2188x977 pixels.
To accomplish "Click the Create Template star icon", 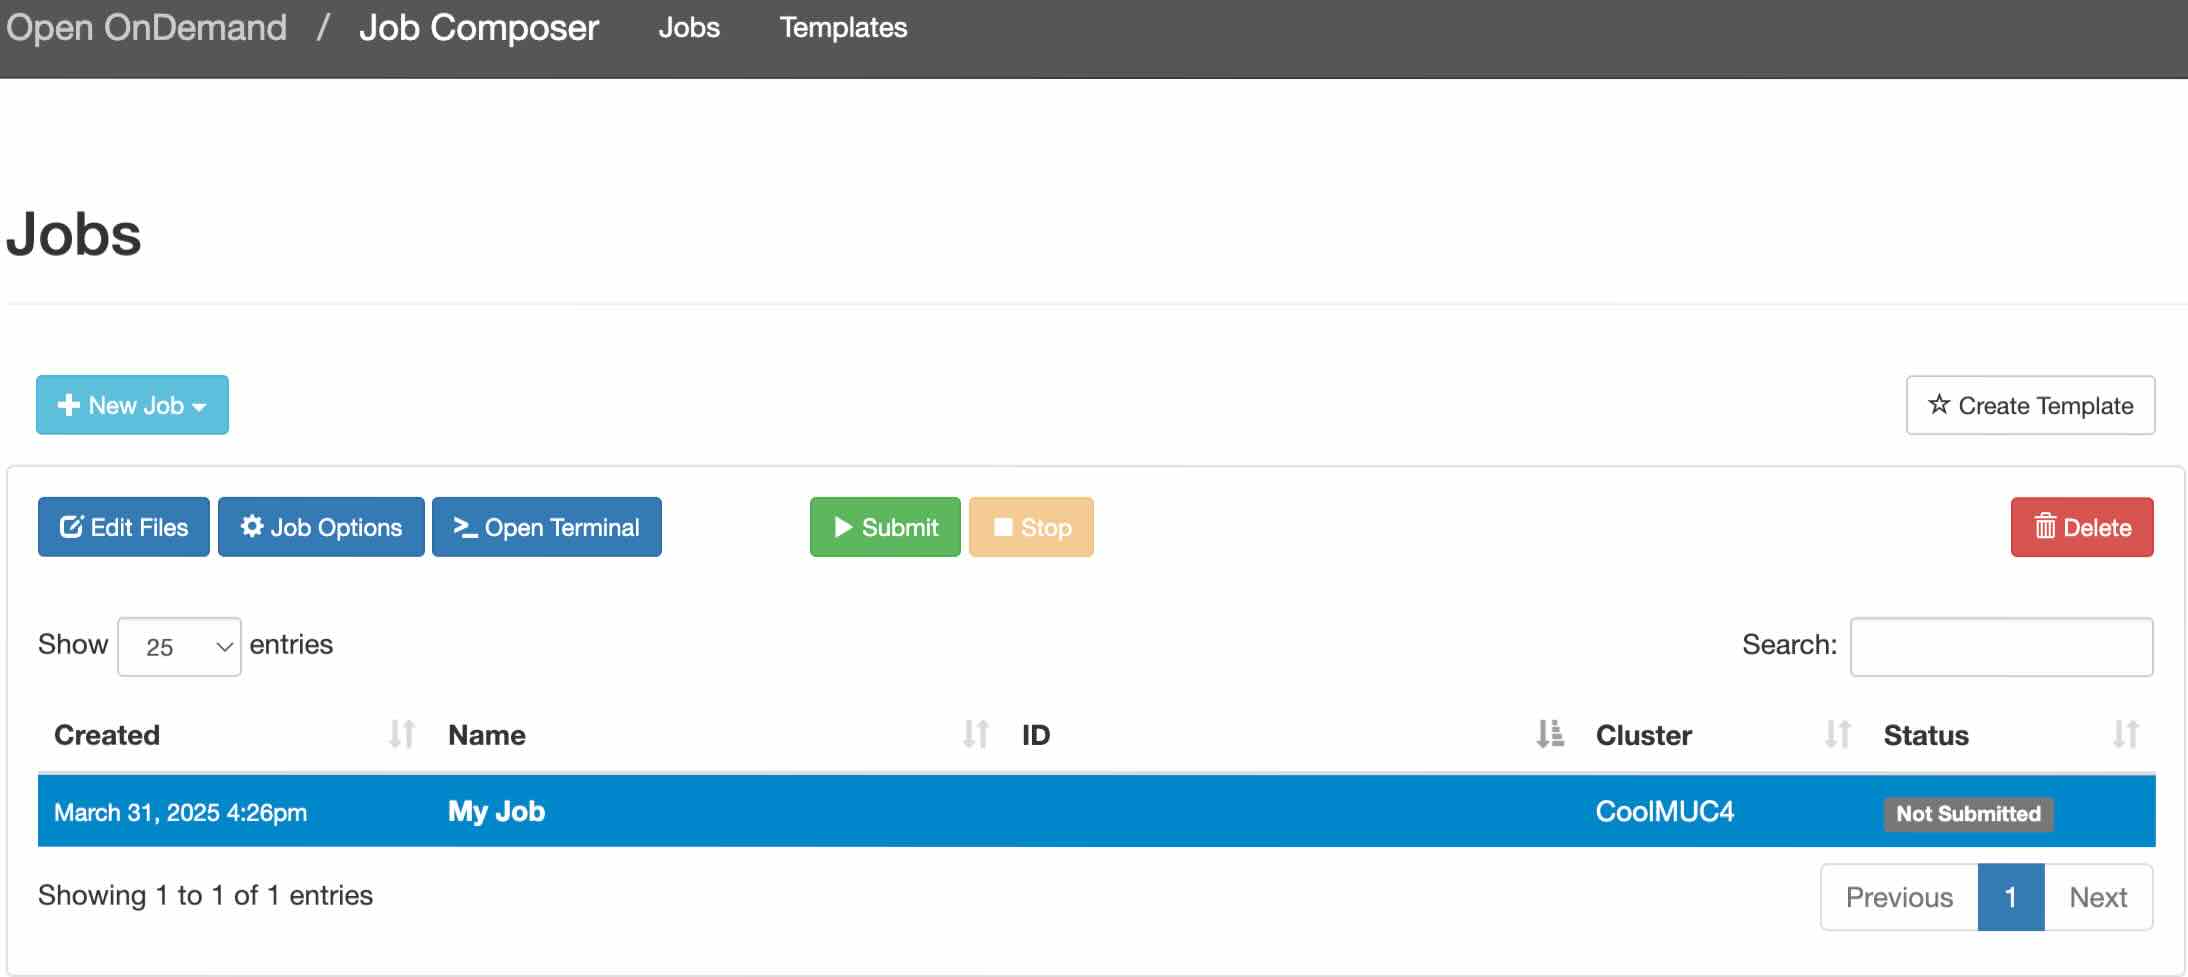I will click(x=1939, y=405).
